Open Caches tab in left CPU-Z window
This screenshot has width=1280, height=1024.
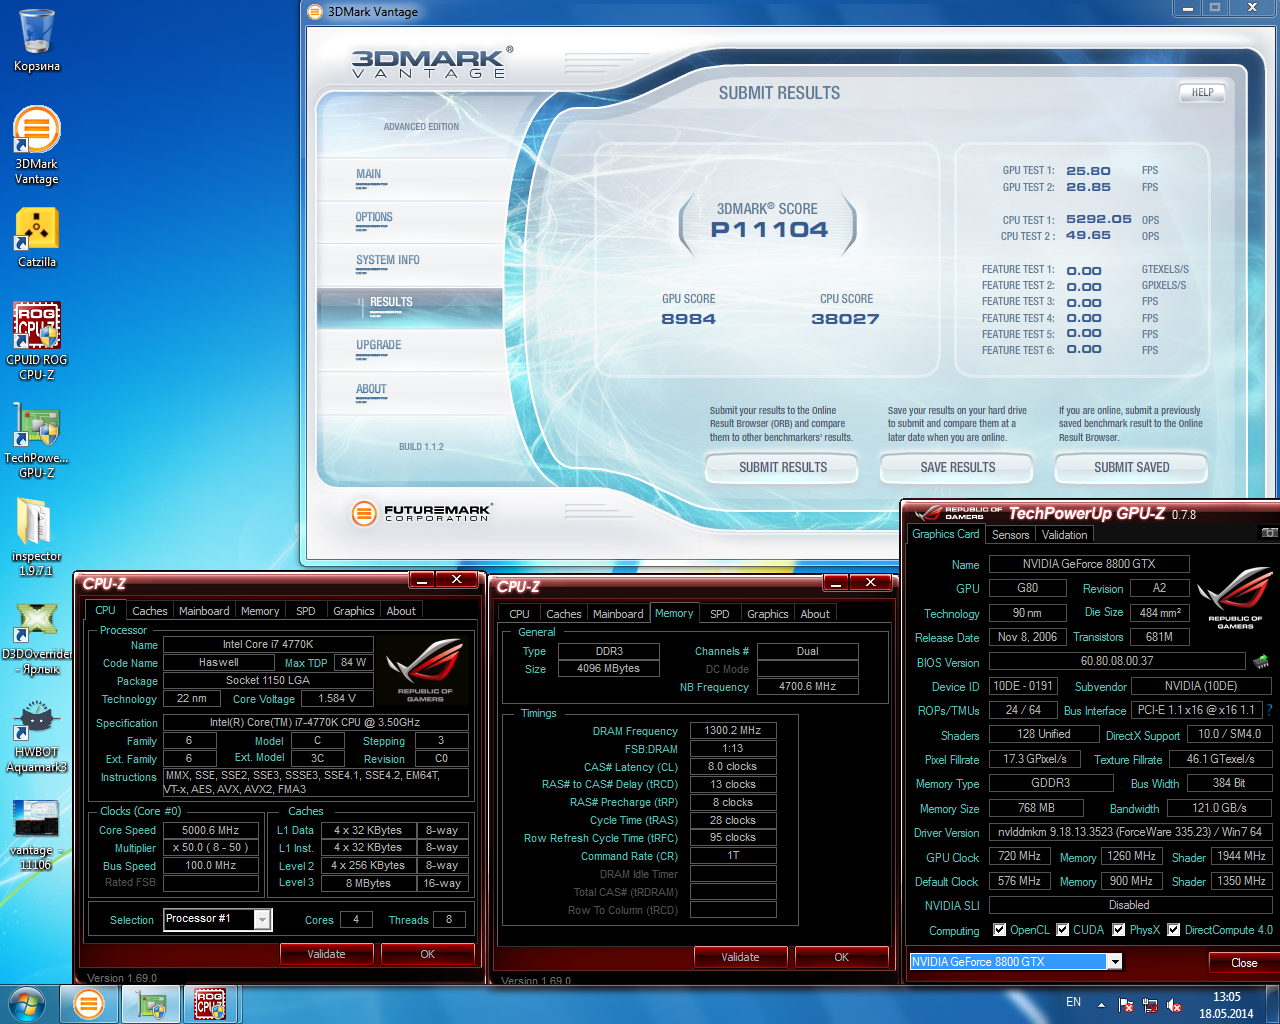(150, 611)
